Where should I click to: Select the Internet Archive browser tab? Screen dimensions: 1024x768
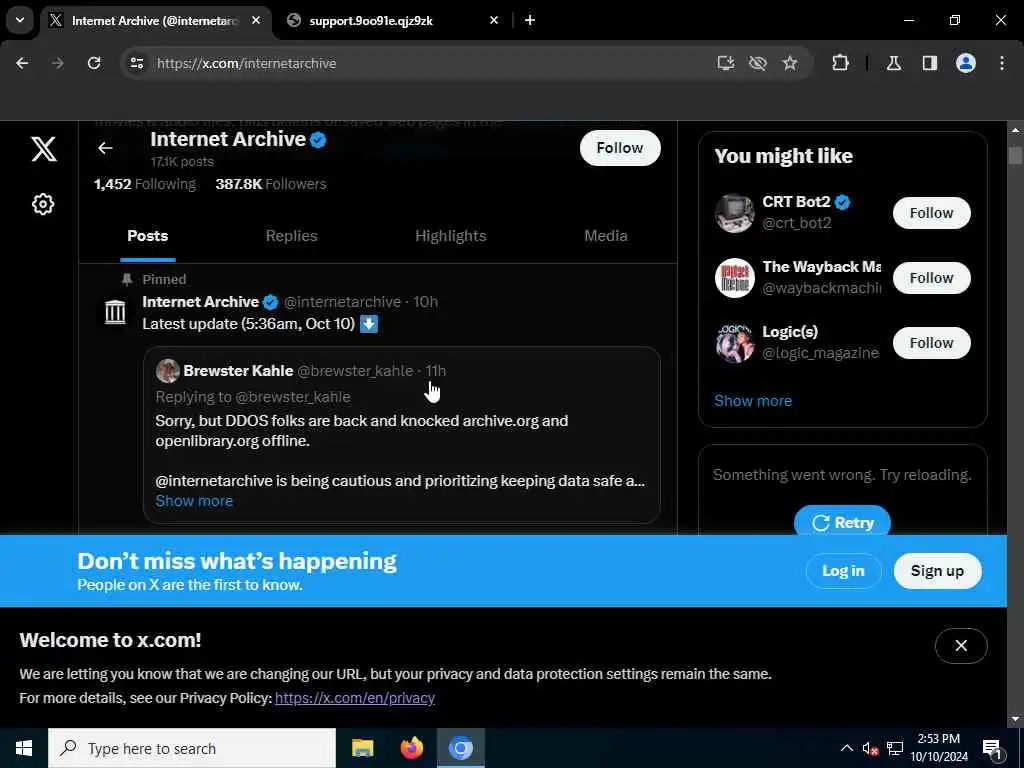[157, 20]
